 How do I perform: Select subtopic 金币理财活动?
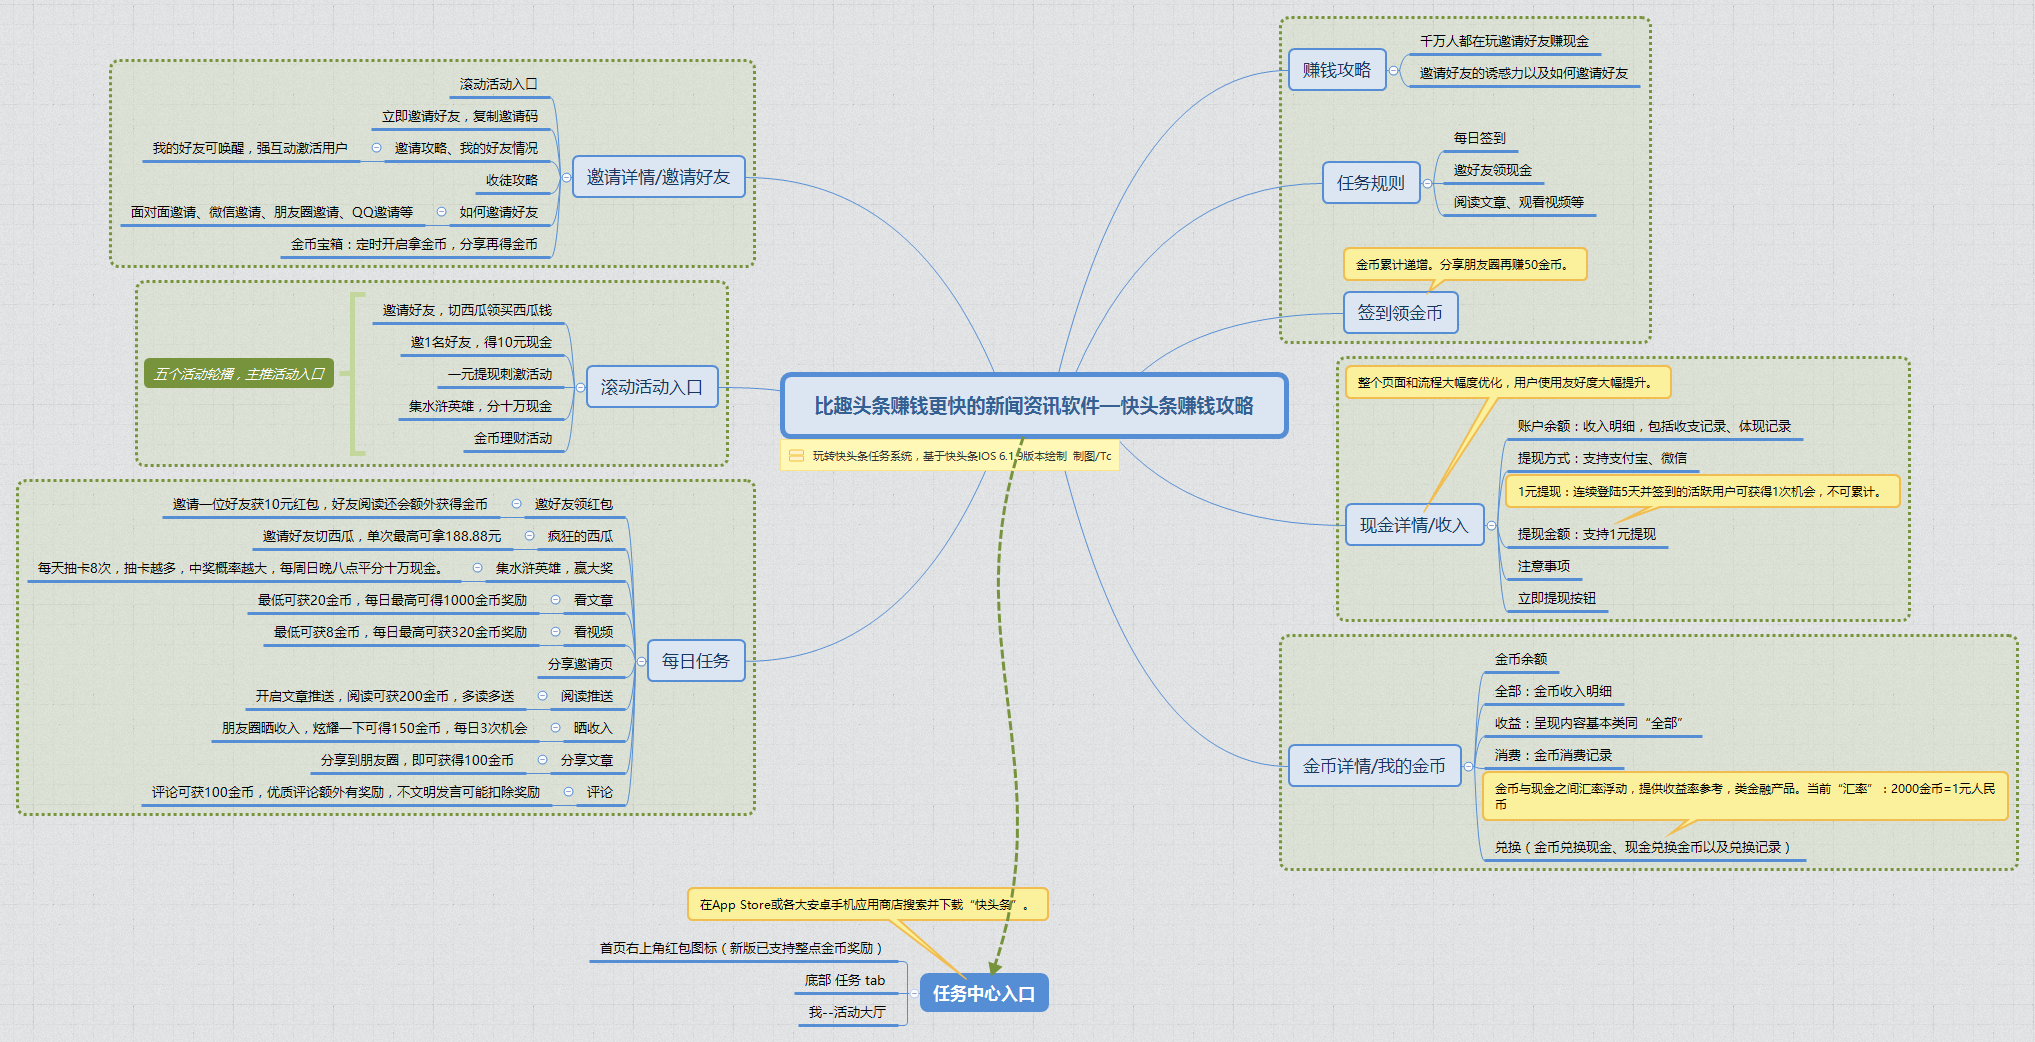(x=513, y=439)
